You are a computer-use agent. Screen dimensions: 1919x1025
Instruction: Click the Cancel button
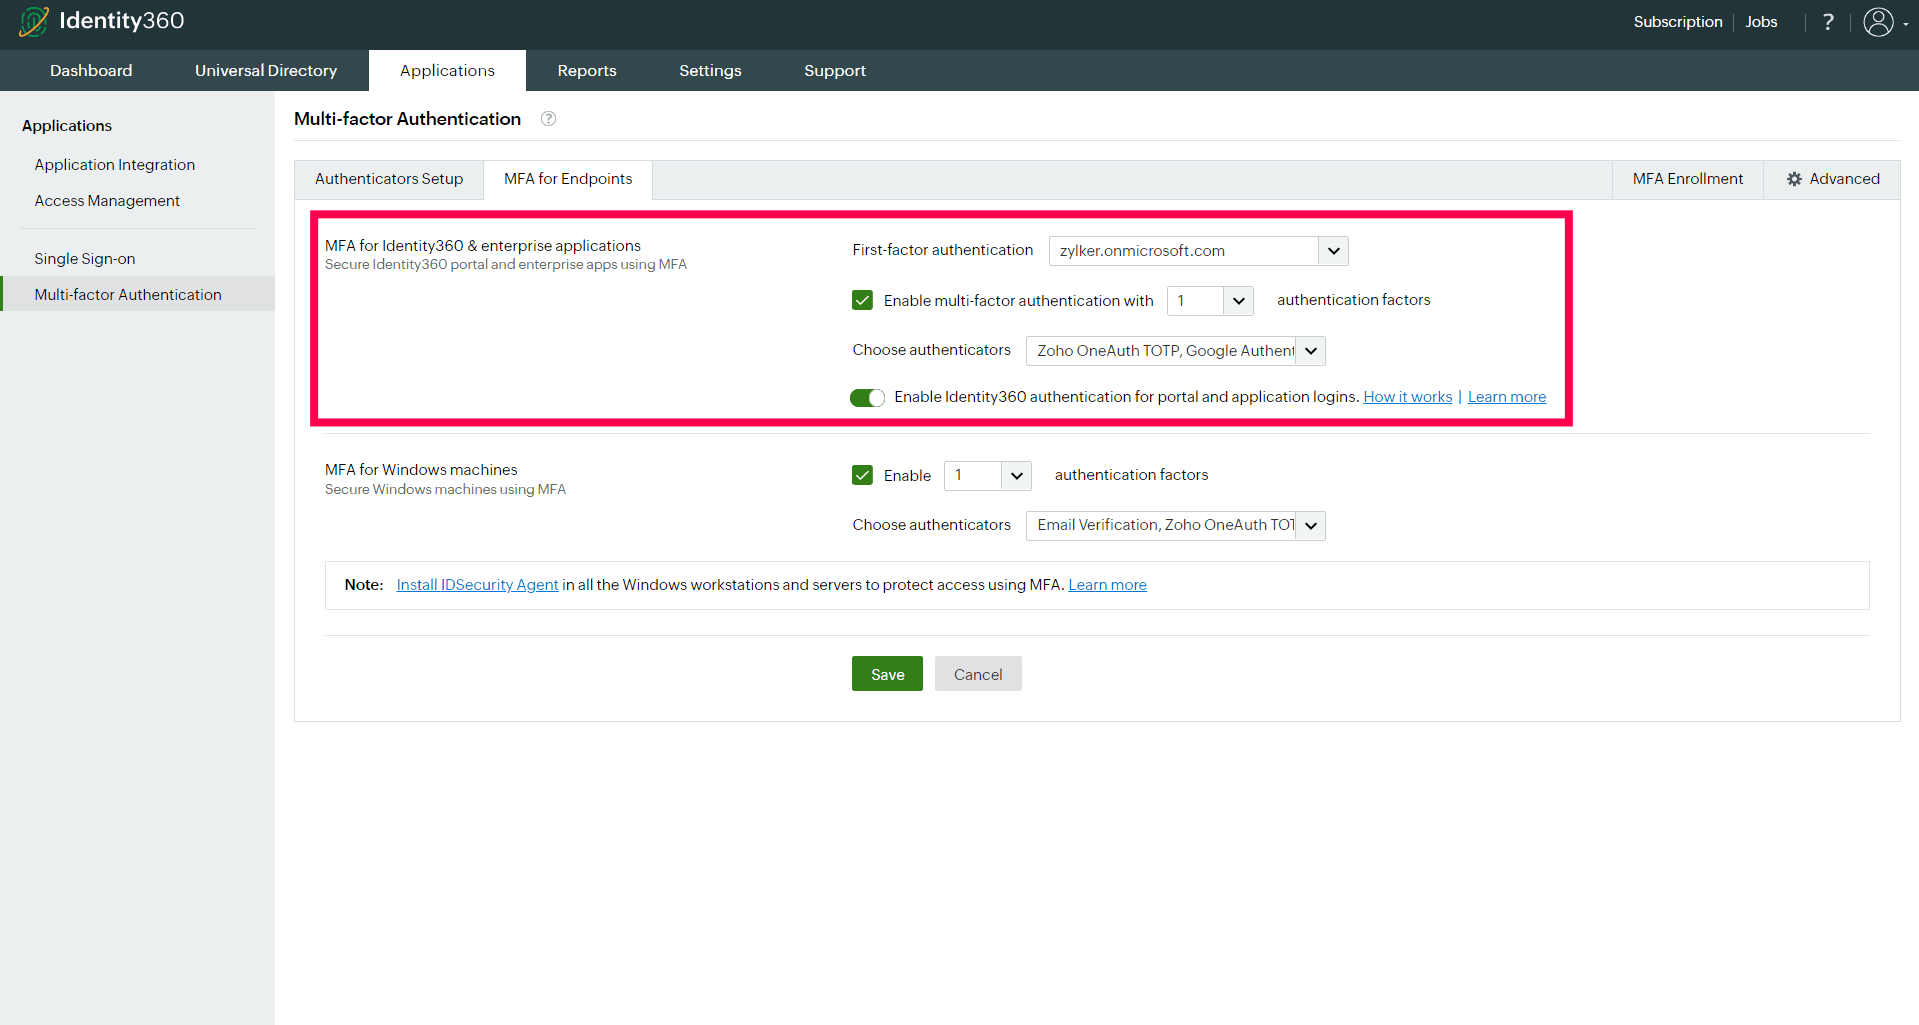click(978, 674)
